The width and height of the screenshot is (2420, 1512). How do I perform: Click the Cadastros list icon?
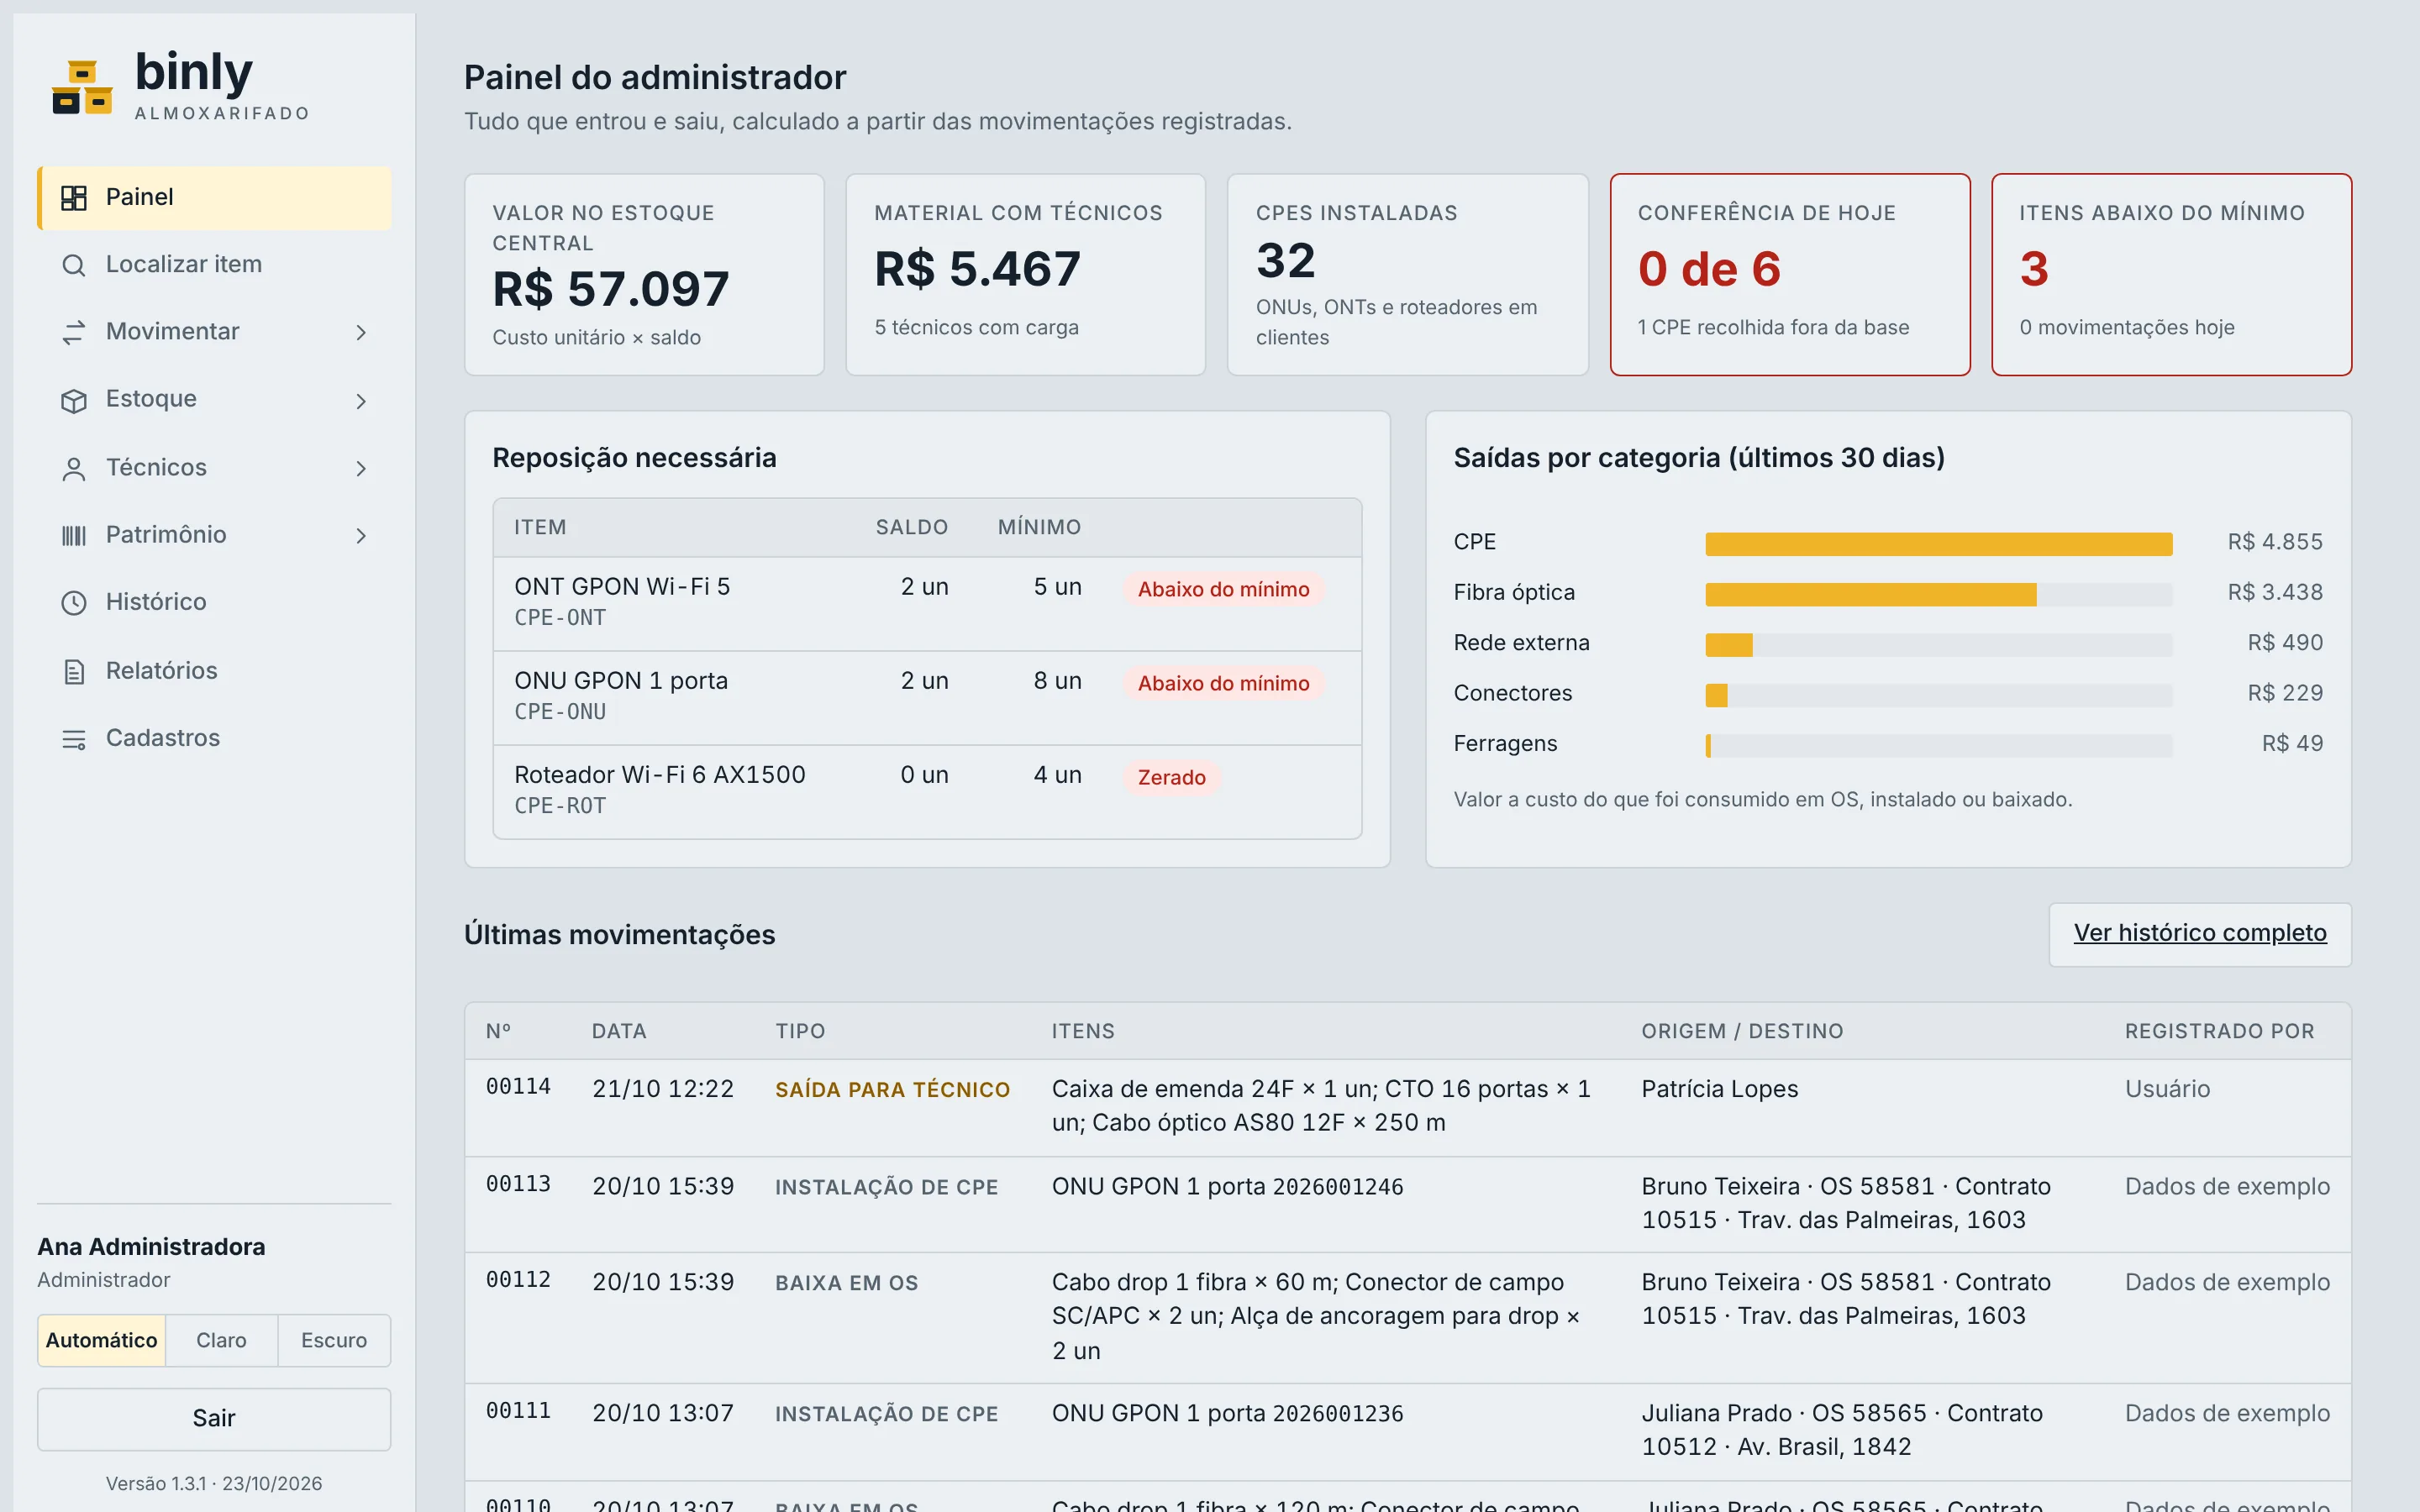74,738
